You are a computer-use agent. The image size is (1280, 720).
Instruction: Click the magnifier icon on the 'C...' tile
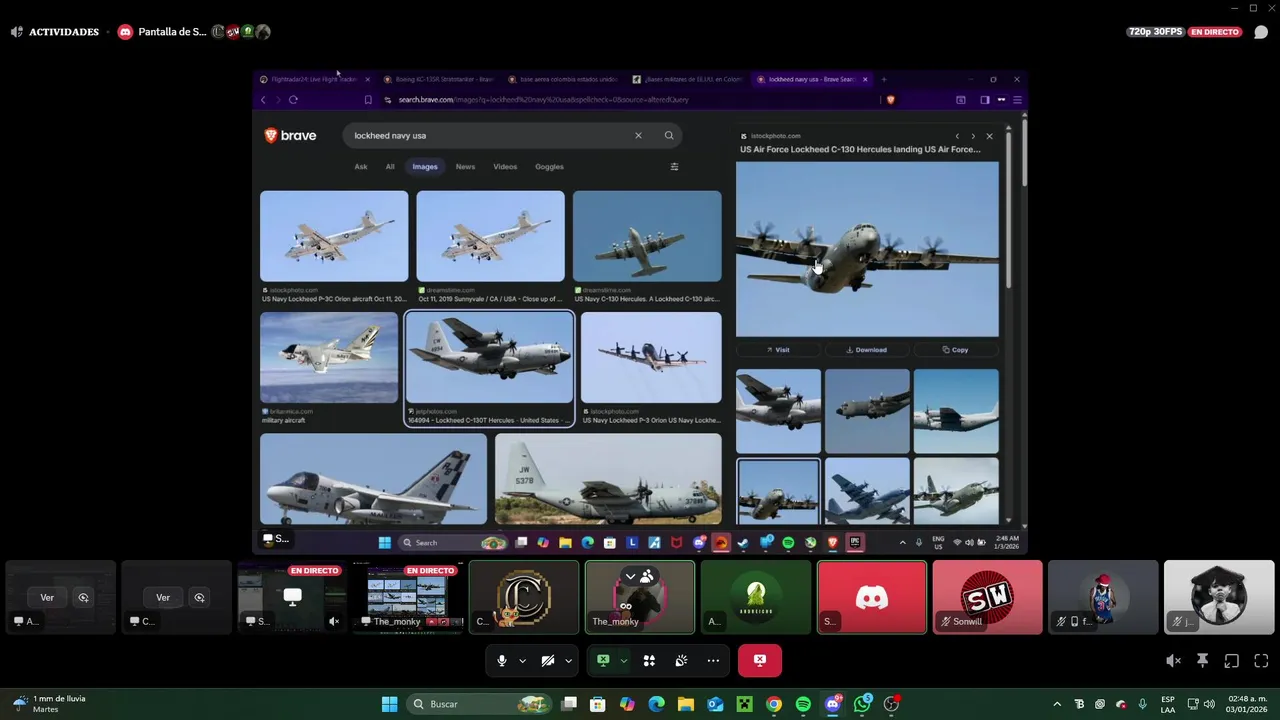[199, 598]
